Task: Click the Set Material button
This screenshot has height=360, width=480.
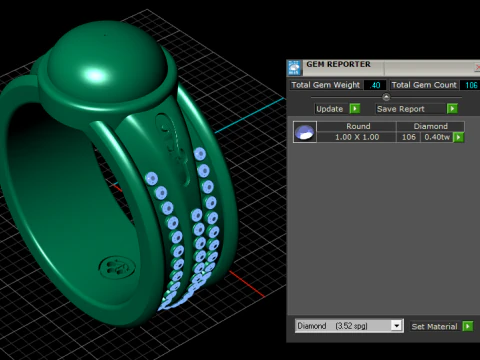Action: click(436, 326)
